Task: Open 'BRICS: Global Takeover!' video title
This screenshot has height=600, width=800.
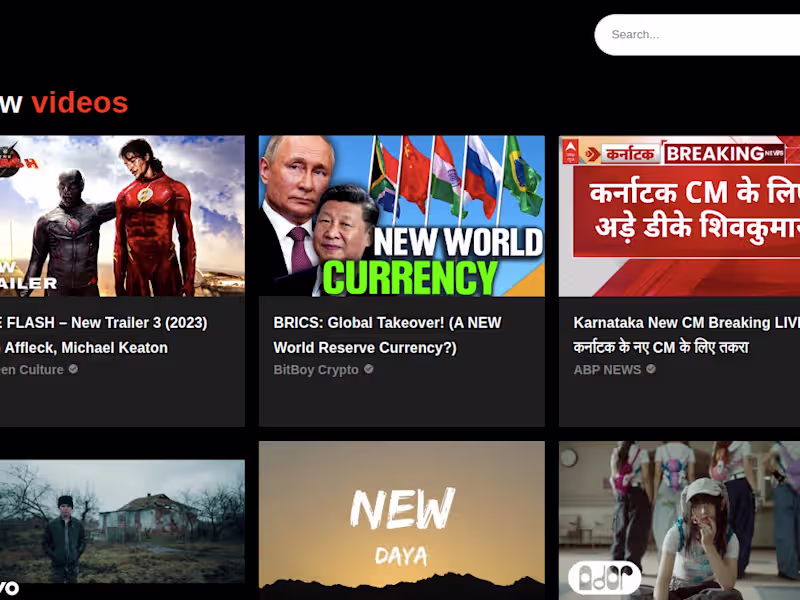Action: (x=387, y=335)
